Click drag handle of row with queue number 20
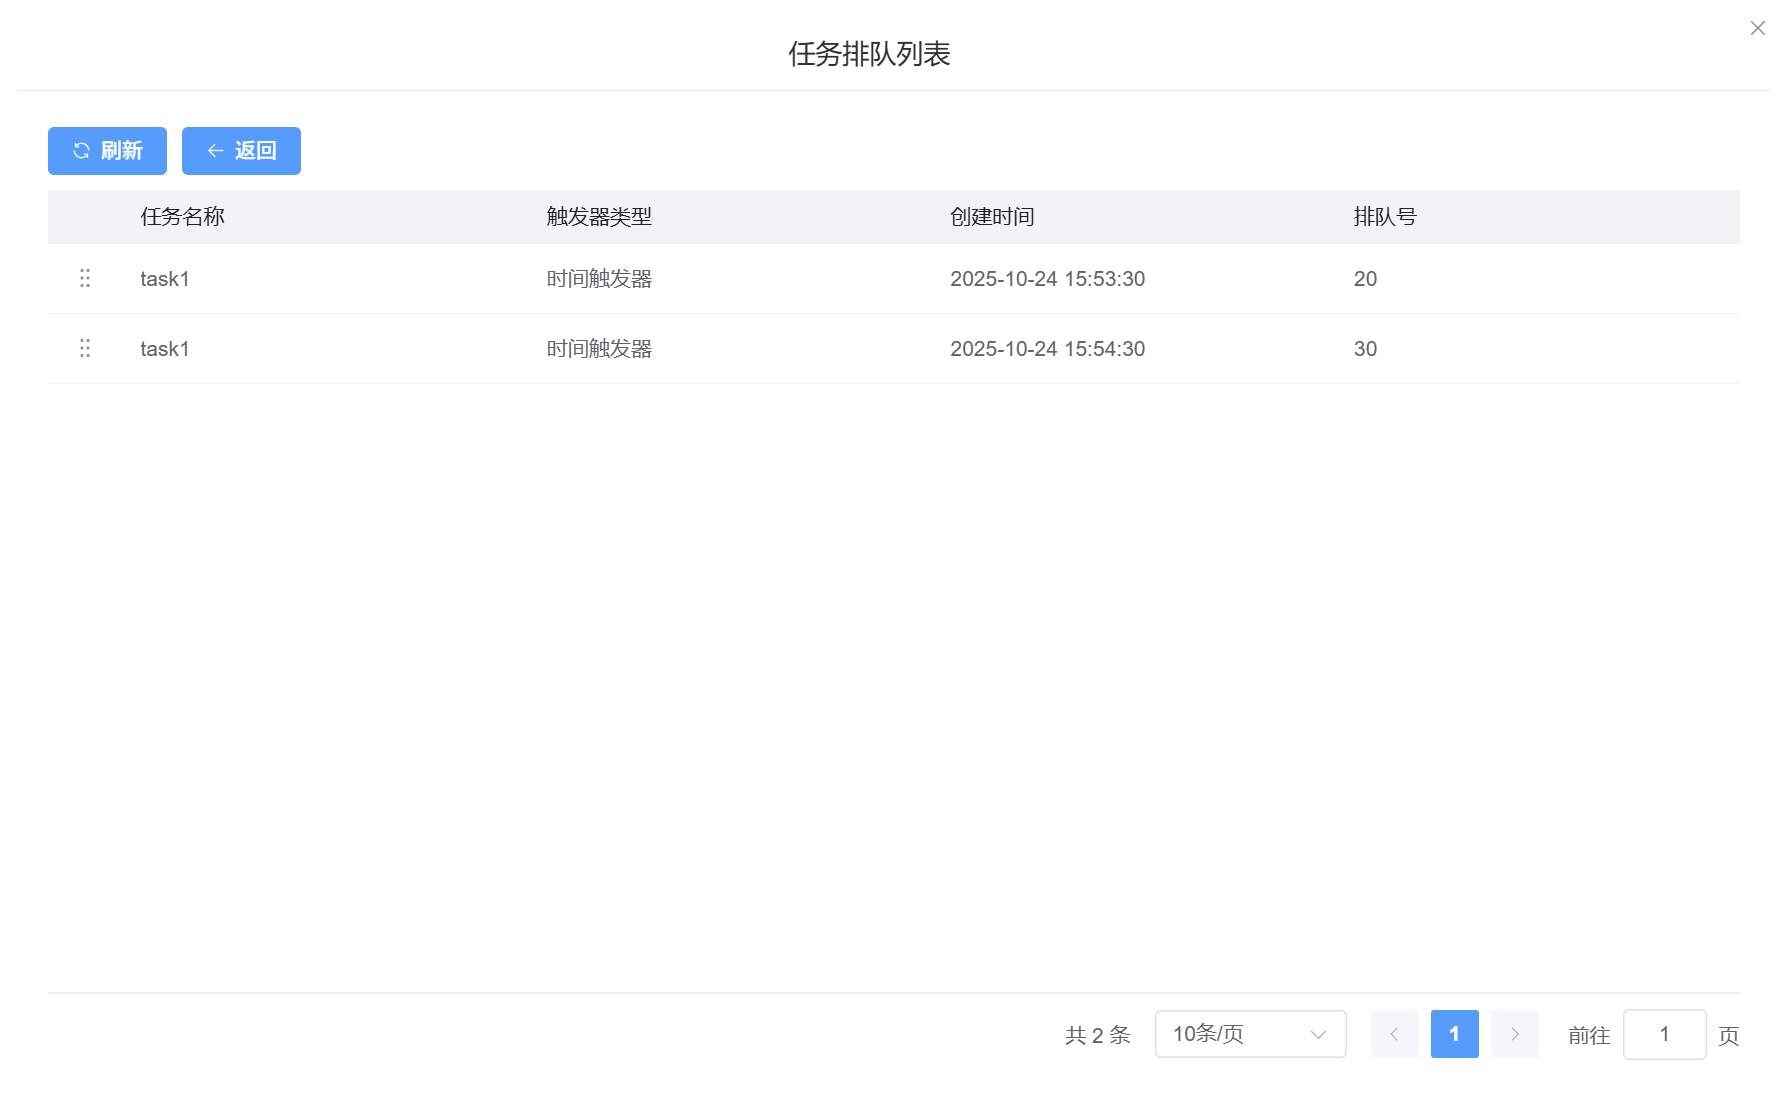The height and width of the screenshot is (1118, 1788). (85, 278)
